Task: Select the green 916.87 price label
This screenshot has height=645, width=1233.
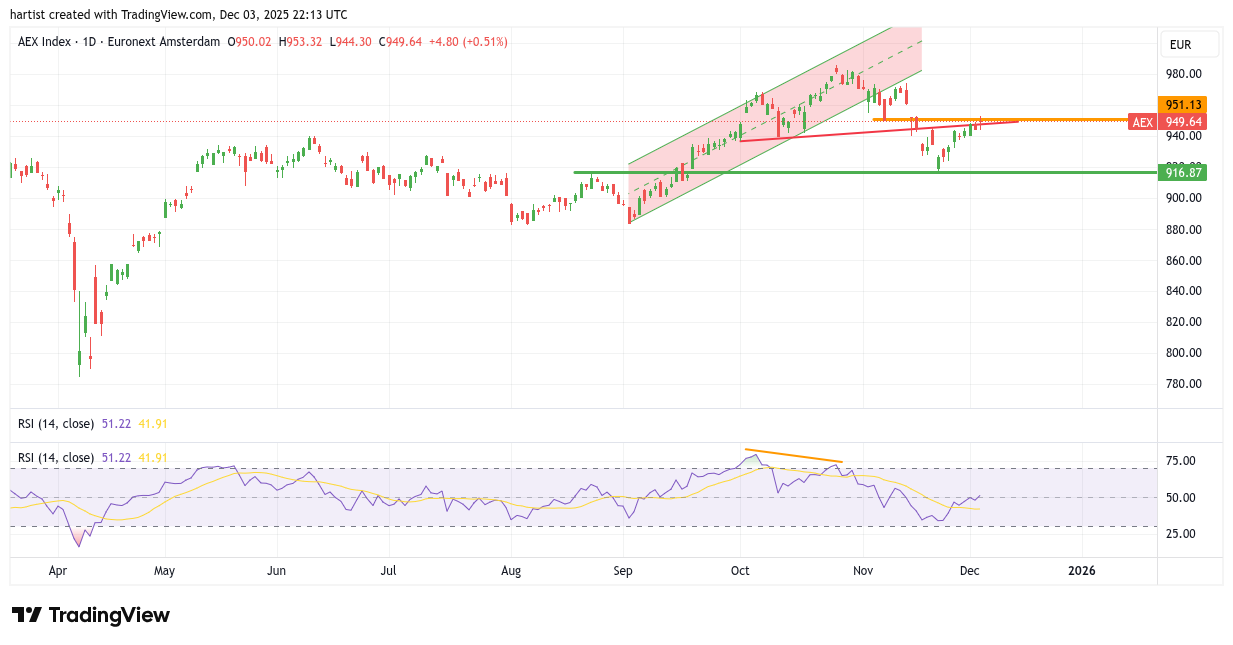Action: pos(1182,173)
